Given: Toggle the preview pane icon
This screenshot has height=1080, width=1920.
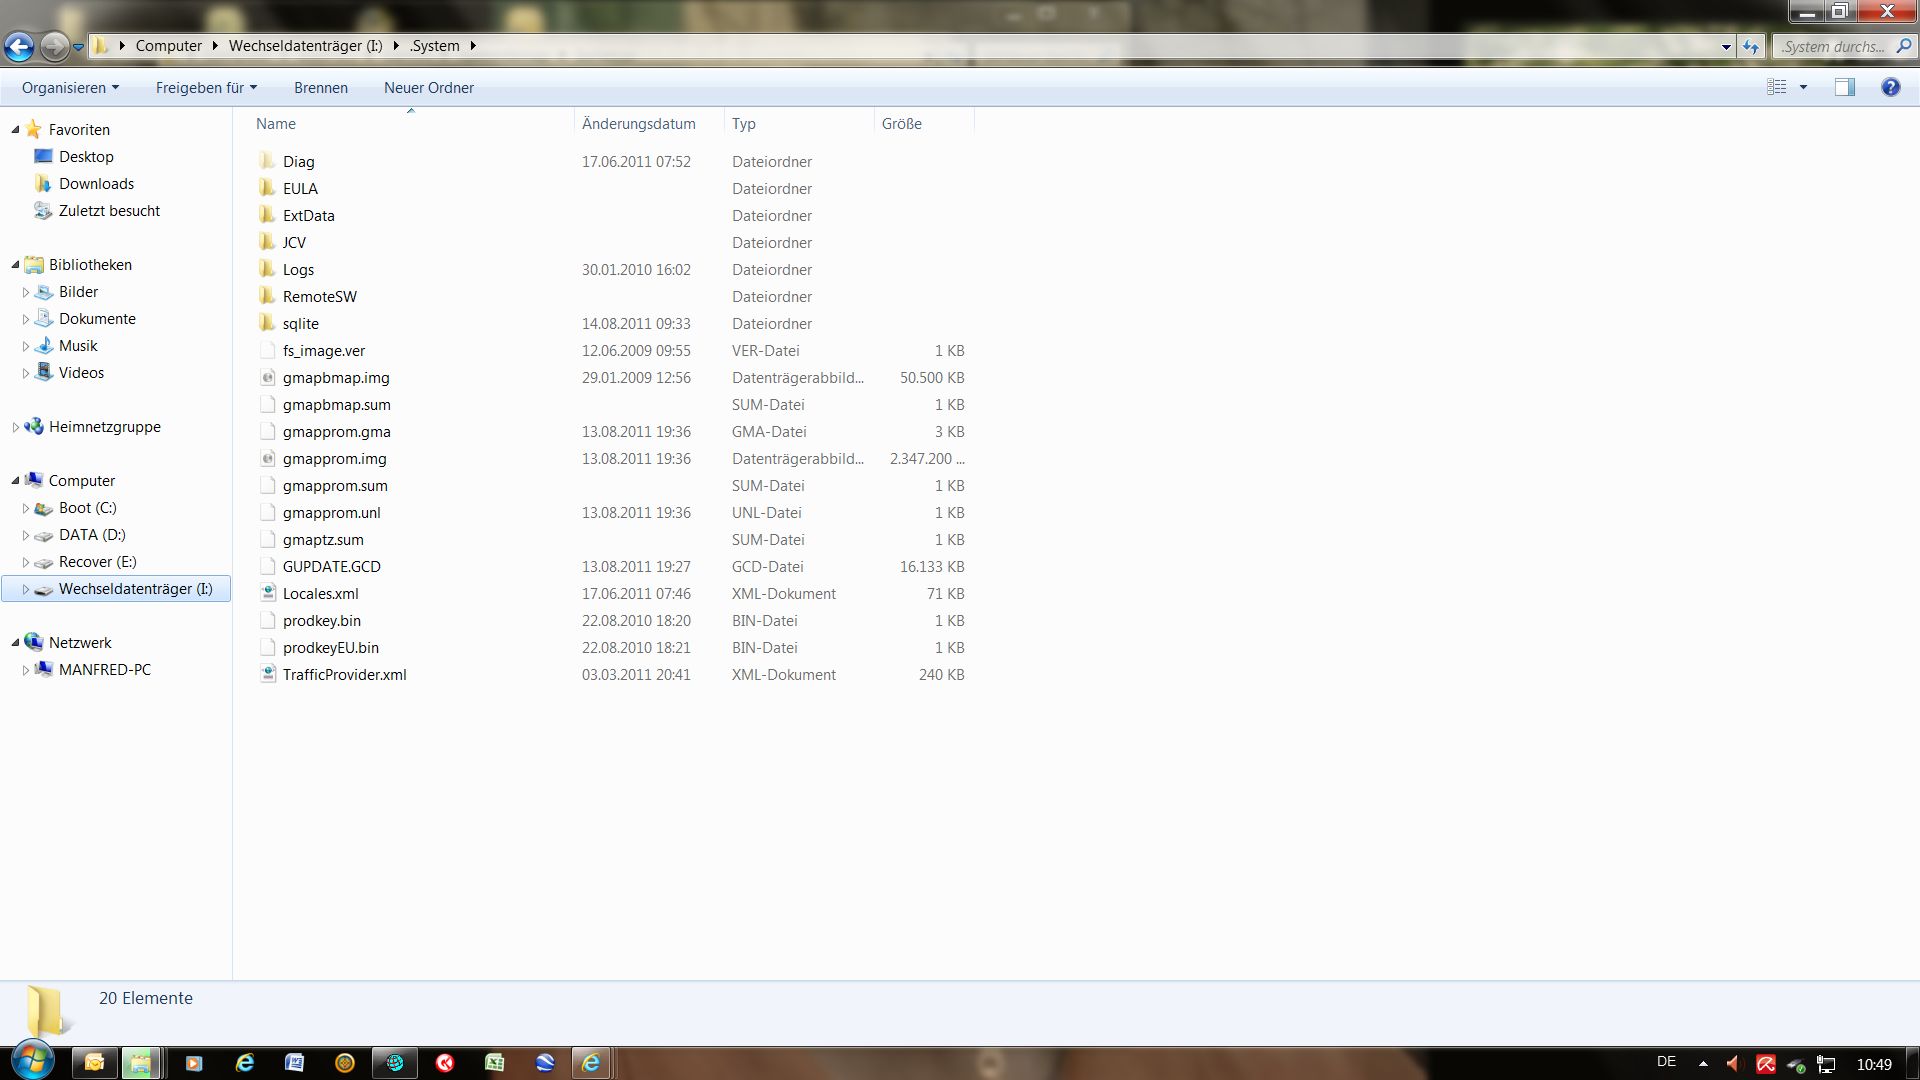Looking at the screenshot, I should (x=1844, y=88).
